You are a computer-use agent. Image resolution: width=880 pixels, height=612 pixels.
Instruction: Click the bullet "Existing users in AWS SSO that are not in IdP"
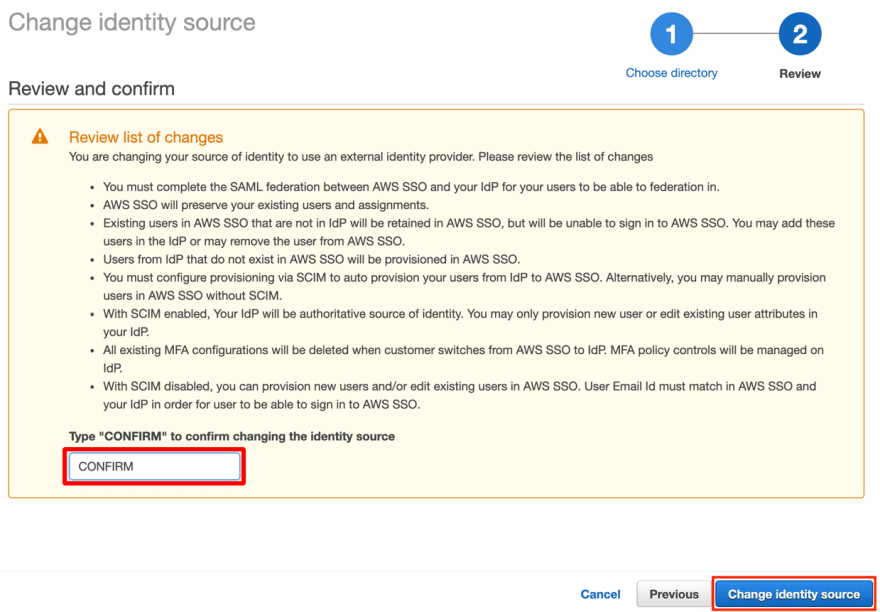click(x=469, y=232)
